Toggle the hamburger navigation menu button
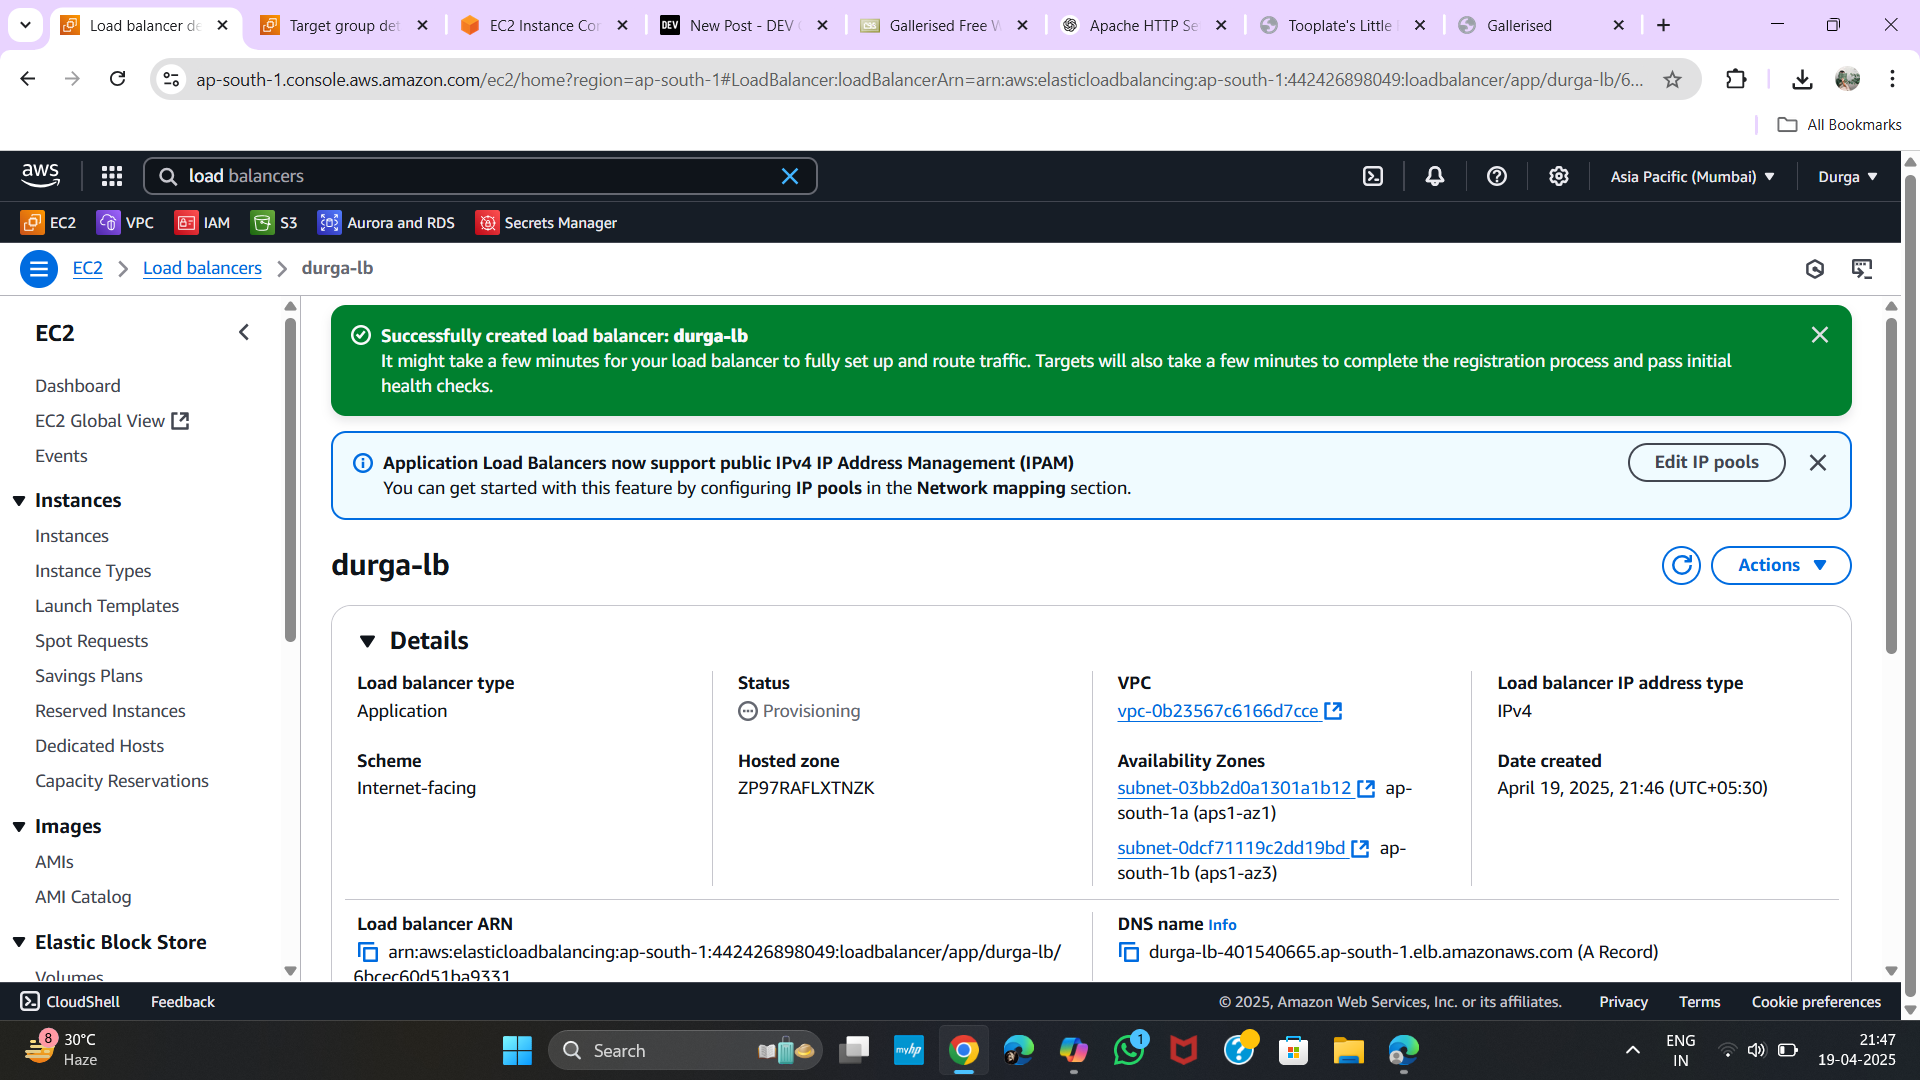This screenshot has height=1080, width=1920. tap(39, 269)
